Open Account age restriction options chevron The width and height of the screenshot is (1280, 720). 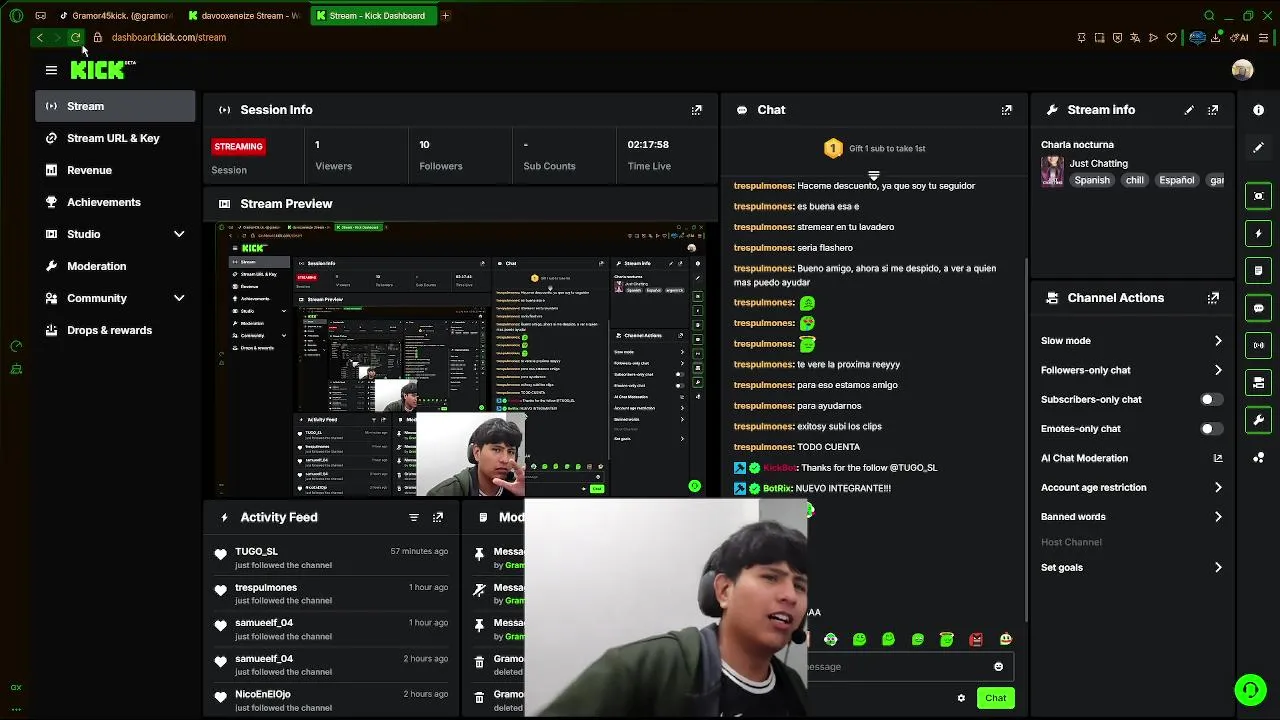(x=1218, y=488)
